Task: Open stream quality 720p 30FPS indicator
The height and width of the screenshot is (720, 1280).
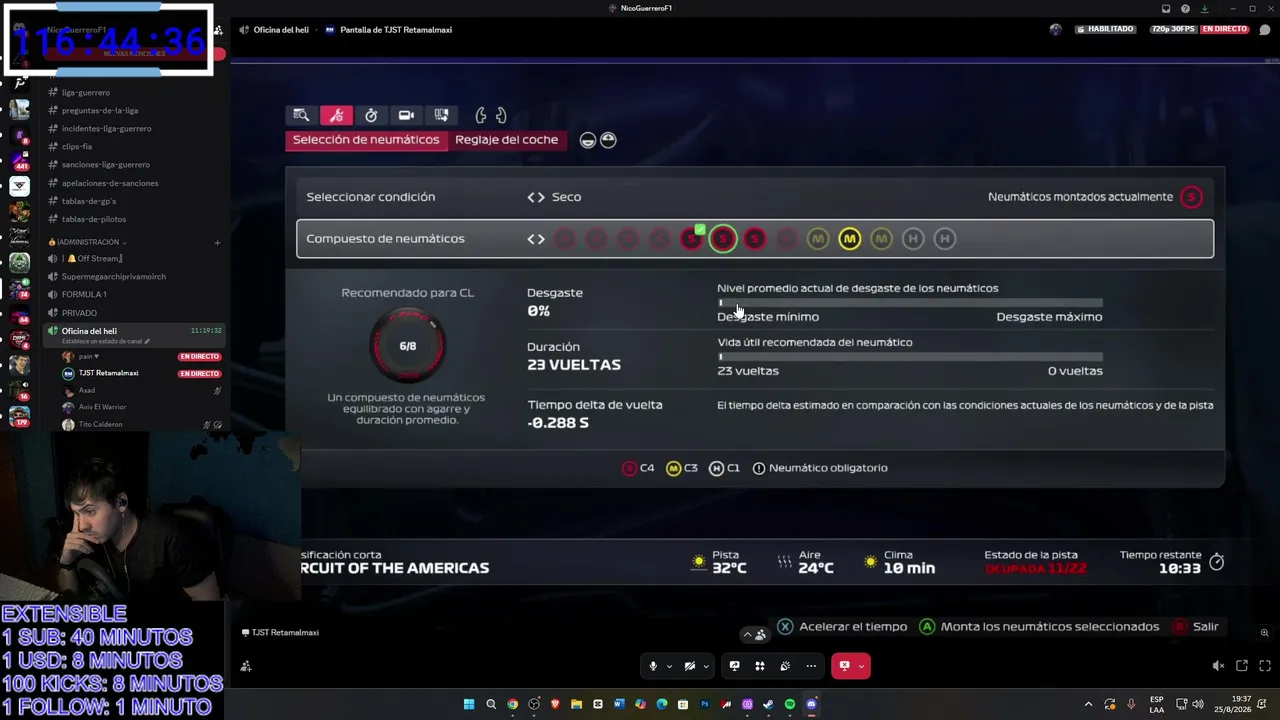Action: pos(1173,30)
